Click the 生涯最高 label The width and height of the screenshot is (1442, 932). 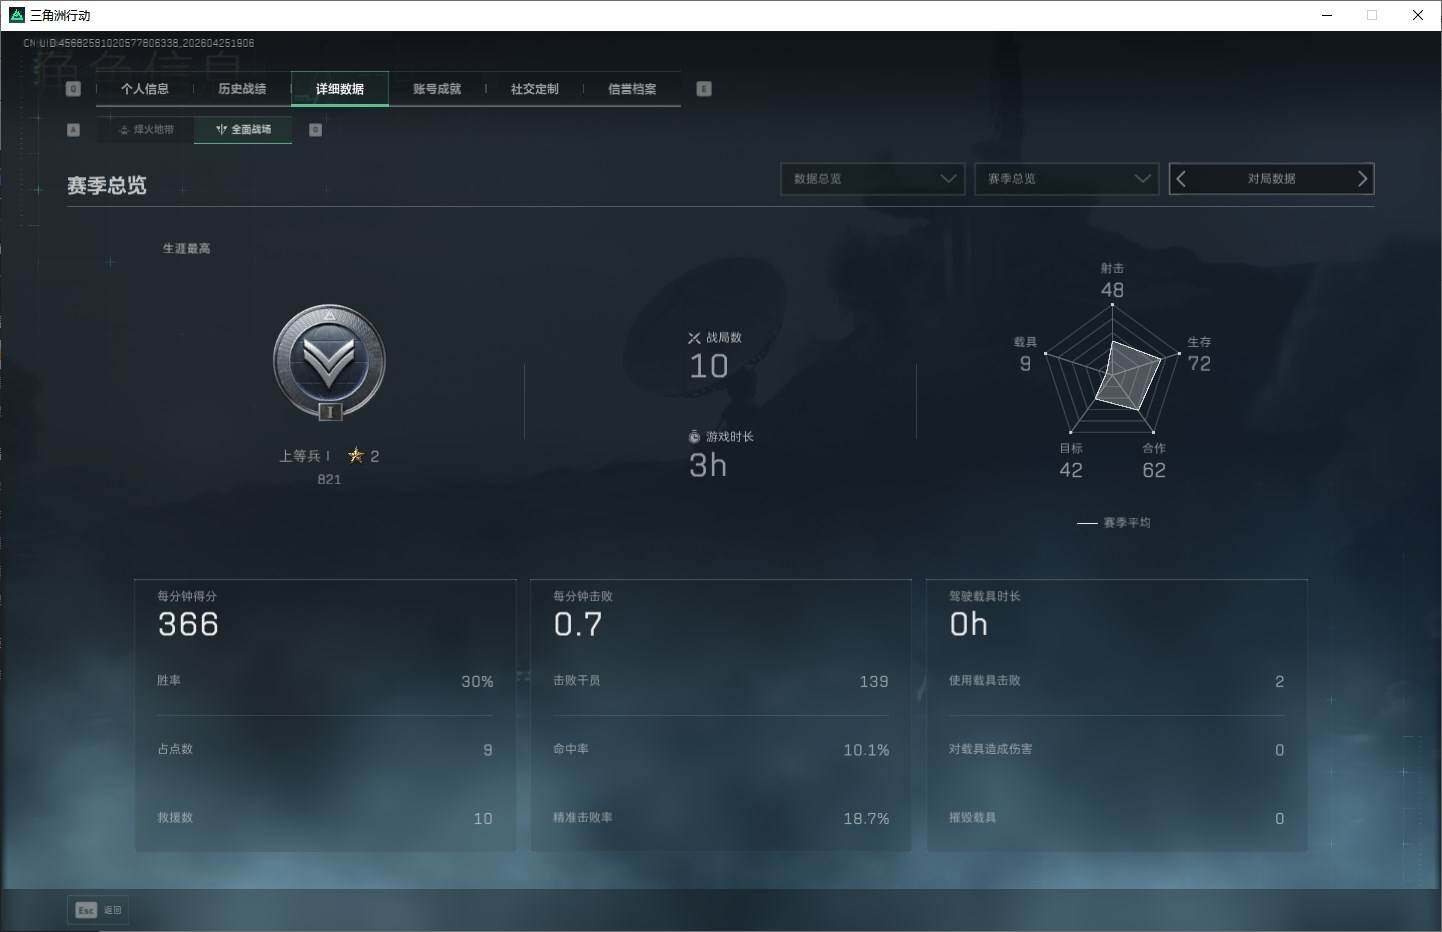[x=187, y=249]
